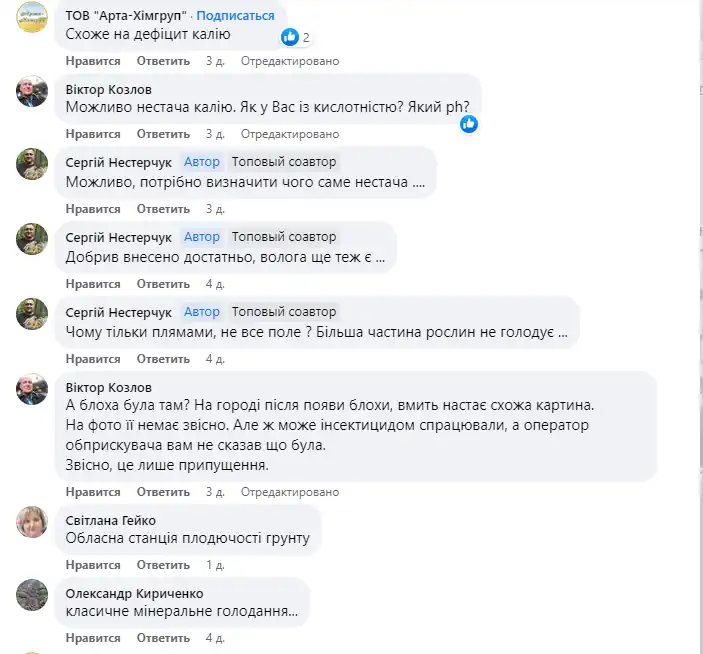
Task: Reply to Віктор Козлов's ph question
Action: 156,134
